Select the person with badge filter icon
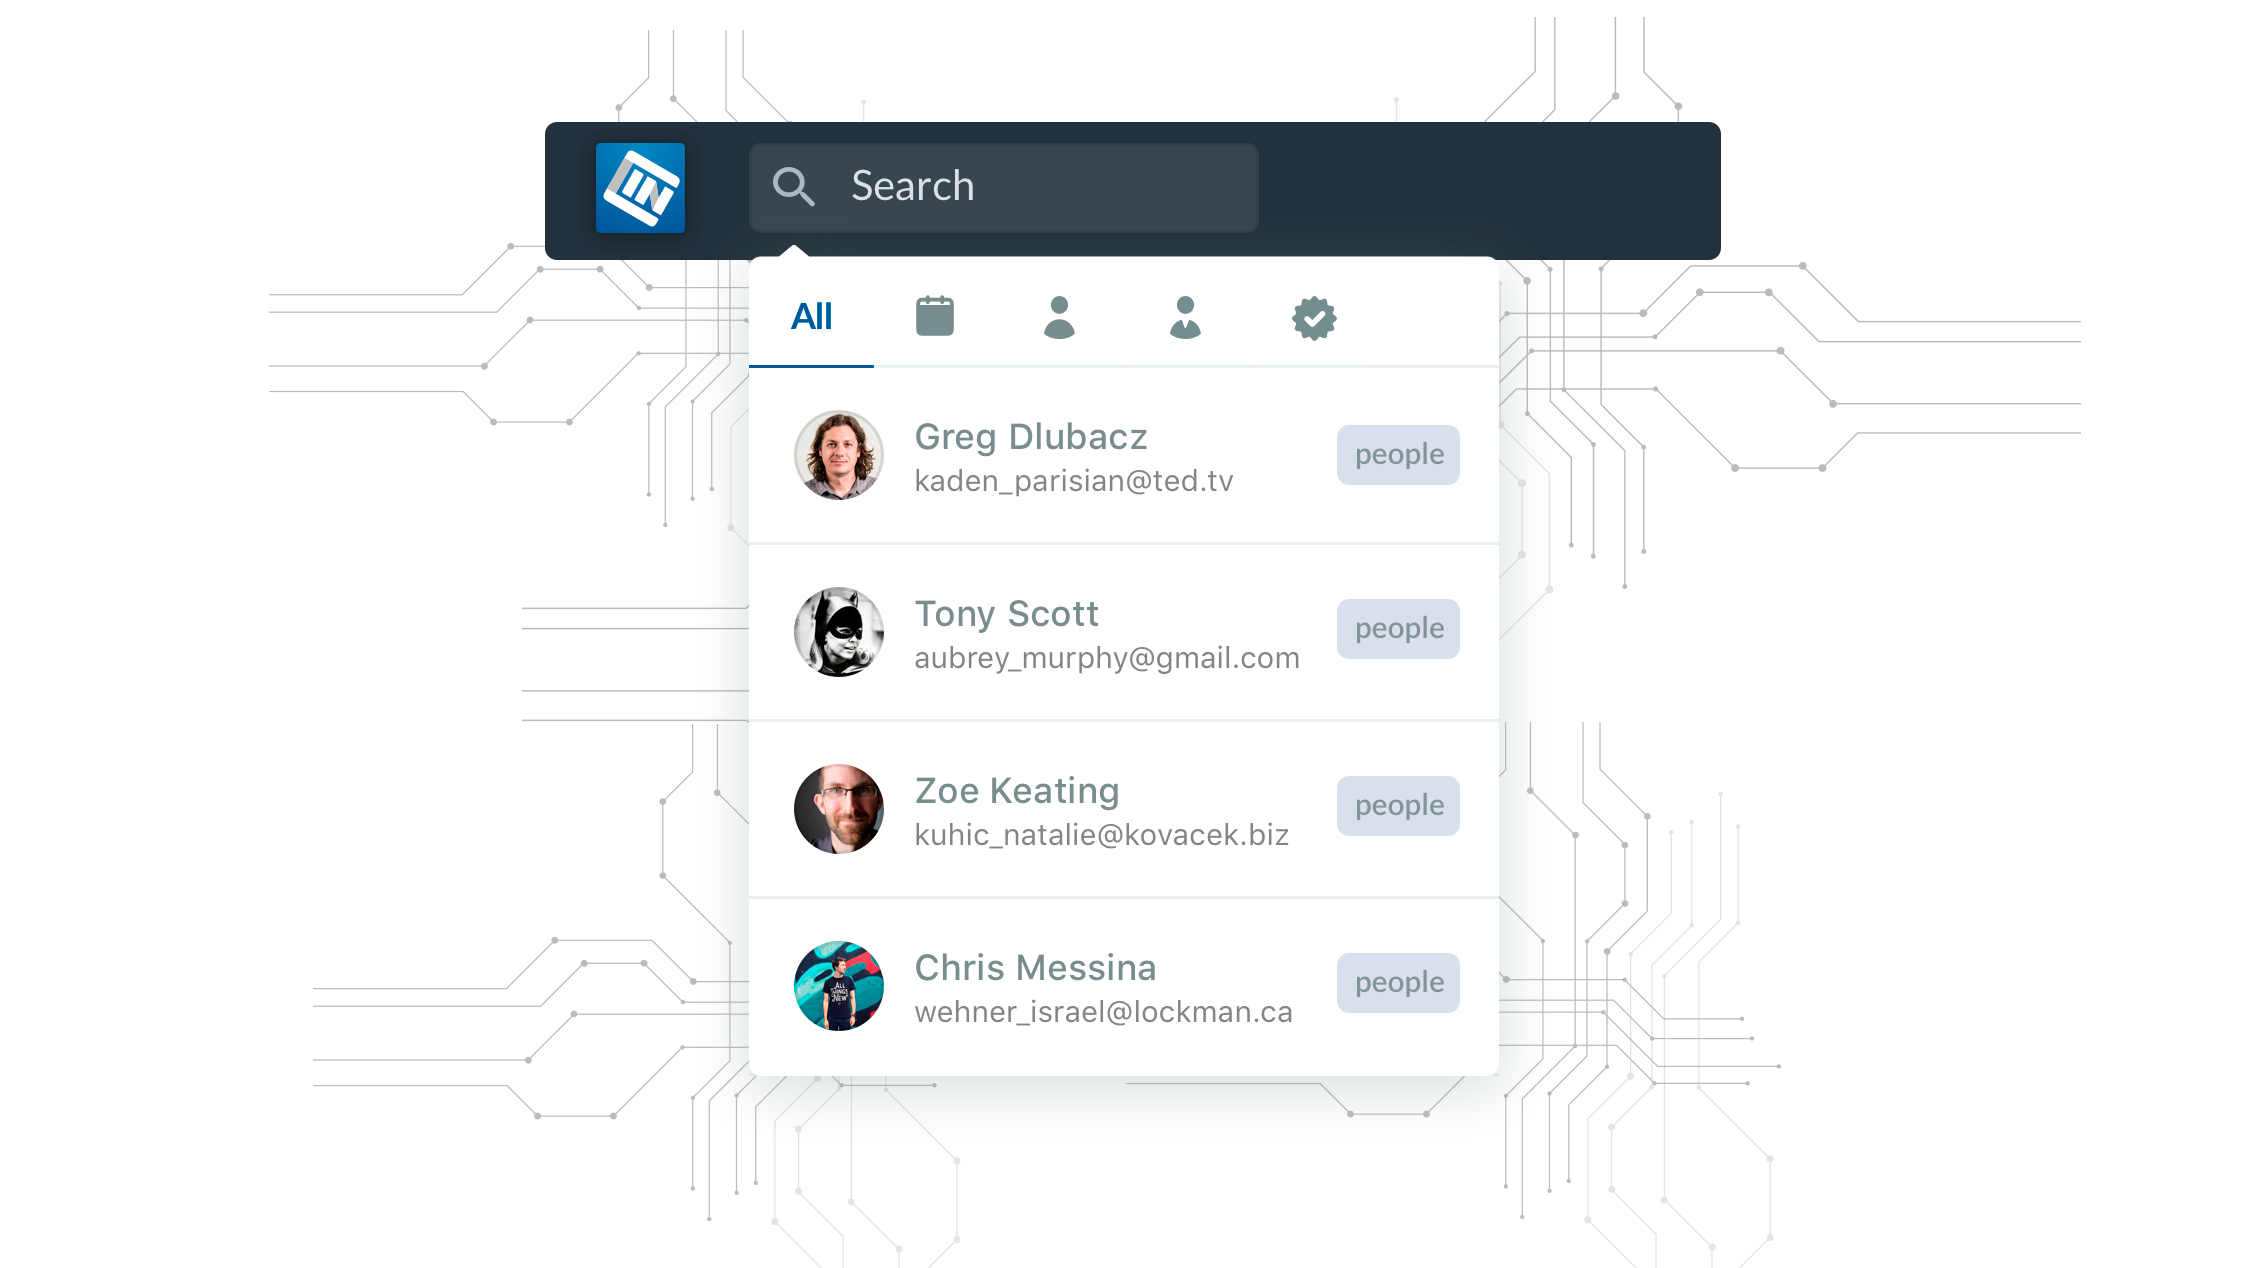The image size is (2265, 1268). pyautogui.click(x=1185, y=317)
